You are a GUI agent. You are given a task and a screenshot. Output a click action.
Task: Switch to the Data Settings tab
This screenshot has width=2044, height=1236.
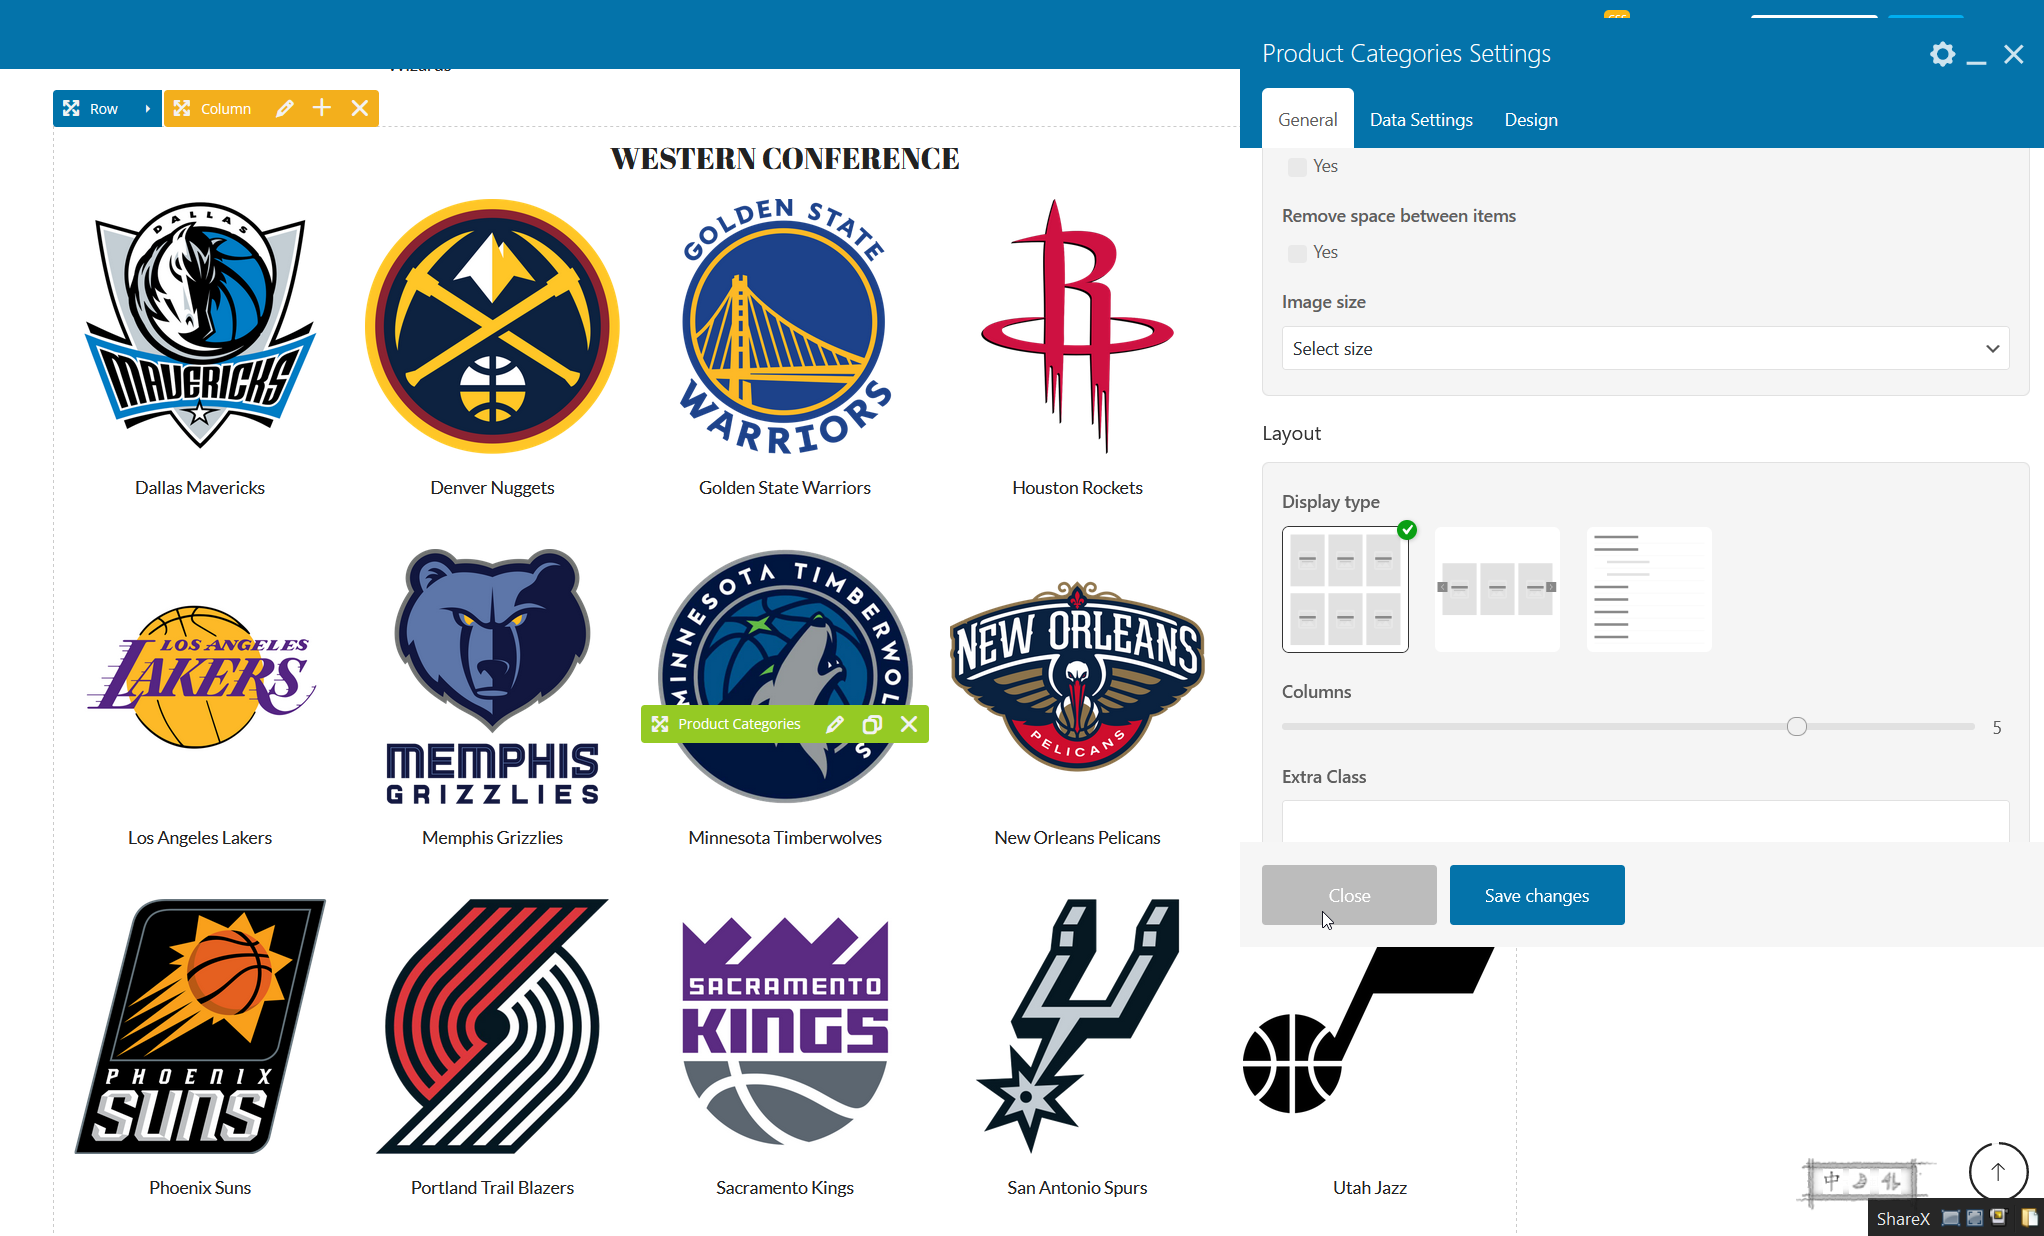click(1421, 120)
